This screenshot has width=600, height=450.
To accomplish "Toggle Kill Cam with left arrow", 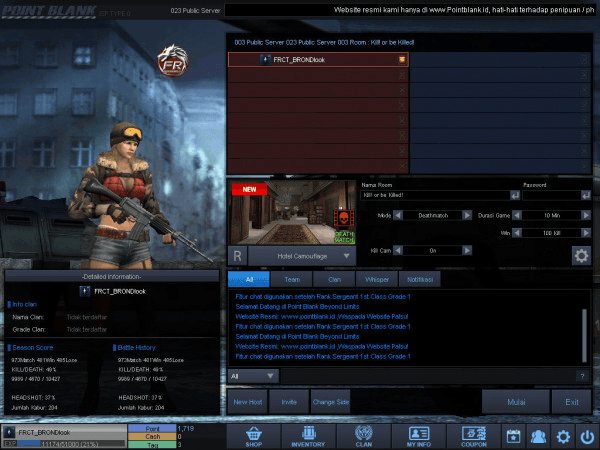I will coord(398,250).
